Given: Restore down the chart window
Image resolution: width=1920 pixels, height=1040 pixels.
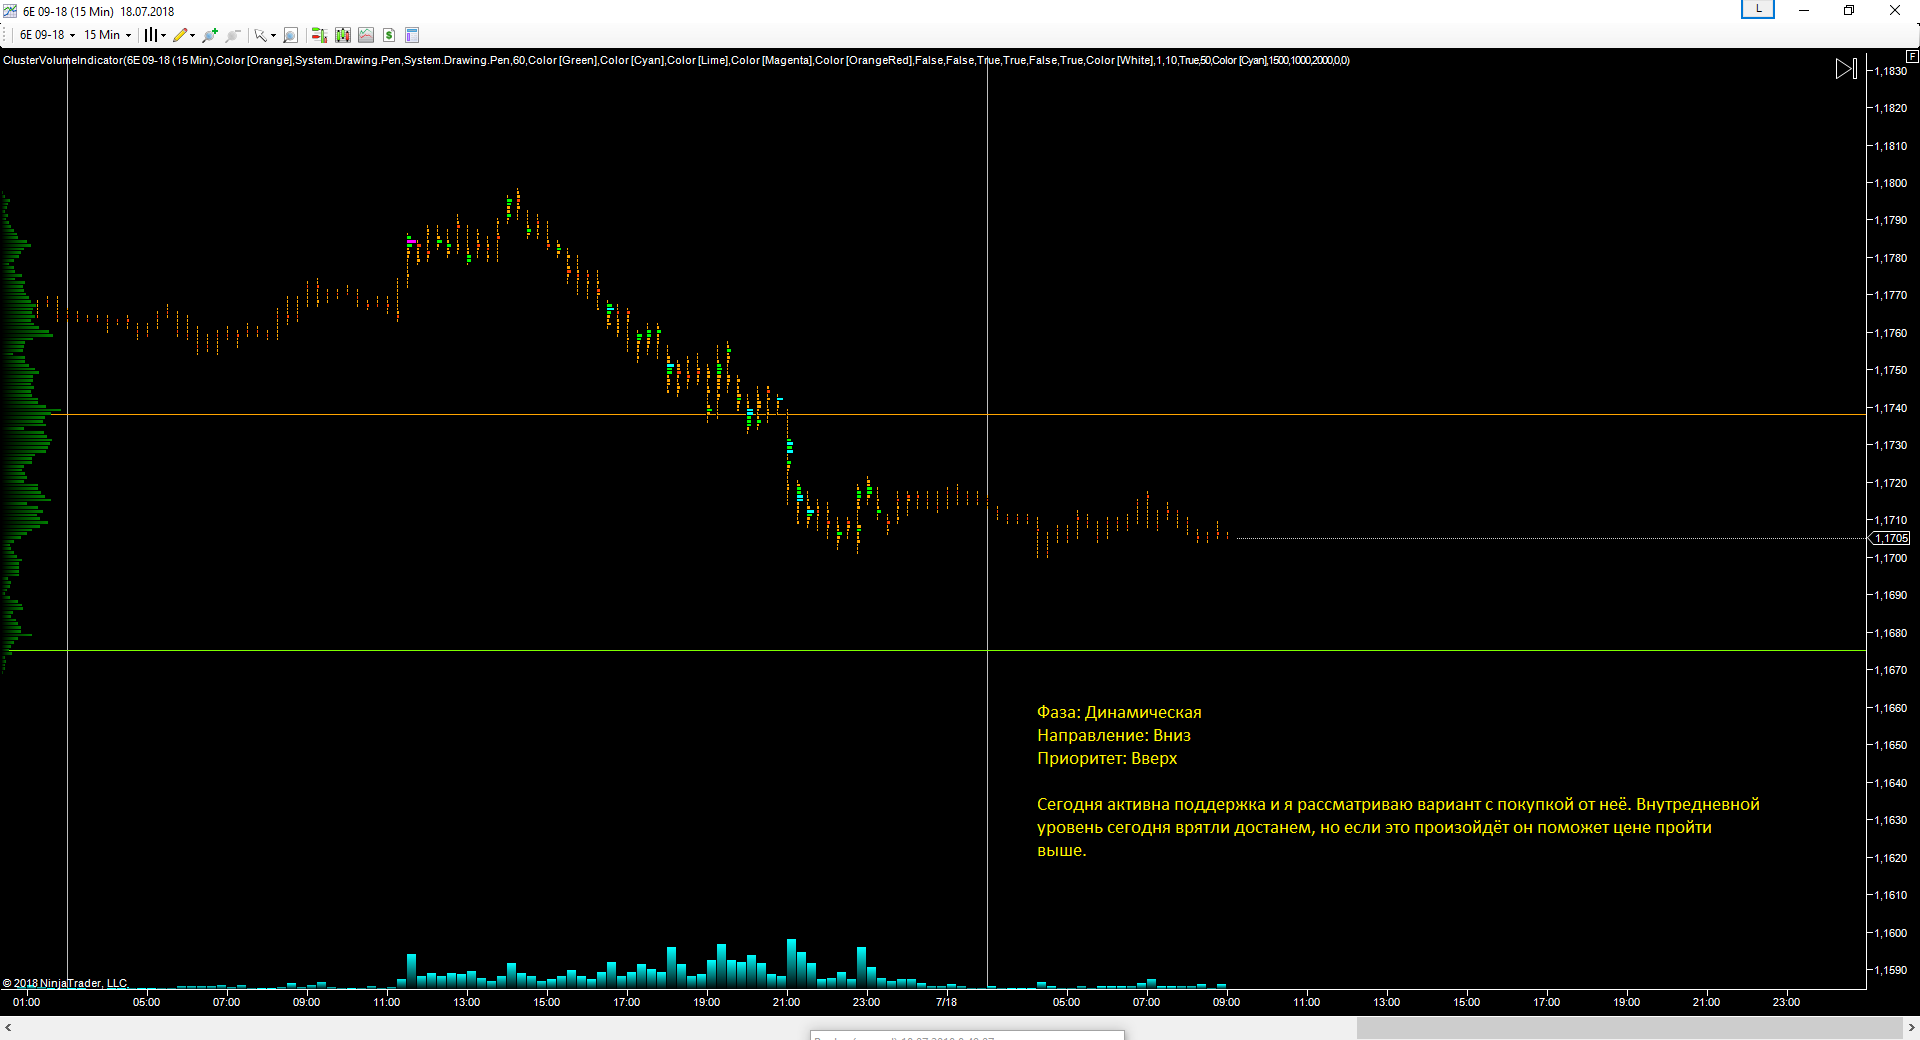Looking at the screenshot, I should coord(1849,10).
